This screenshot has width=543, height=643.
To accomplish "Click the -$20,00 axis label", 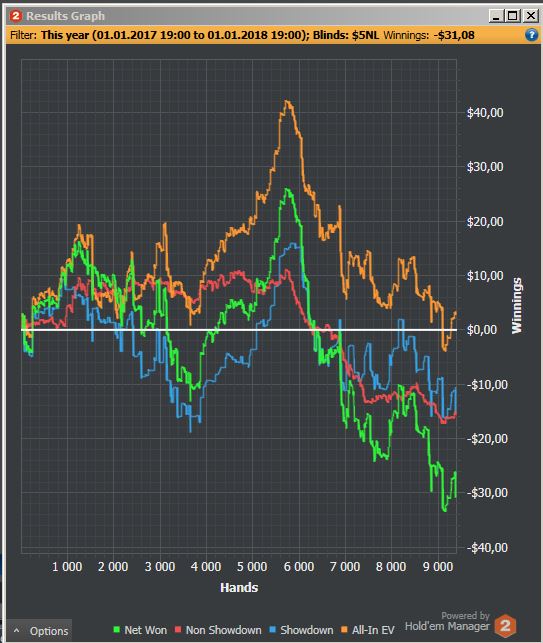I will (487, 439).
